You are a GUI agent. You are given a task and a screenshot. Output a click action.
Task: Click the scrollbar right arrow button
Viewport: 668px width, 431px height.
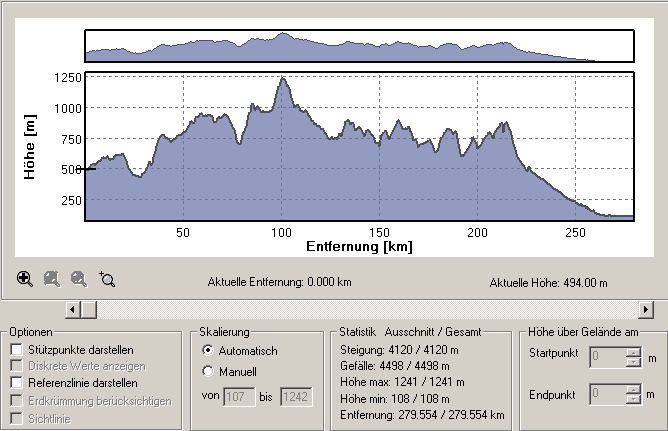(x=646, y=310)
